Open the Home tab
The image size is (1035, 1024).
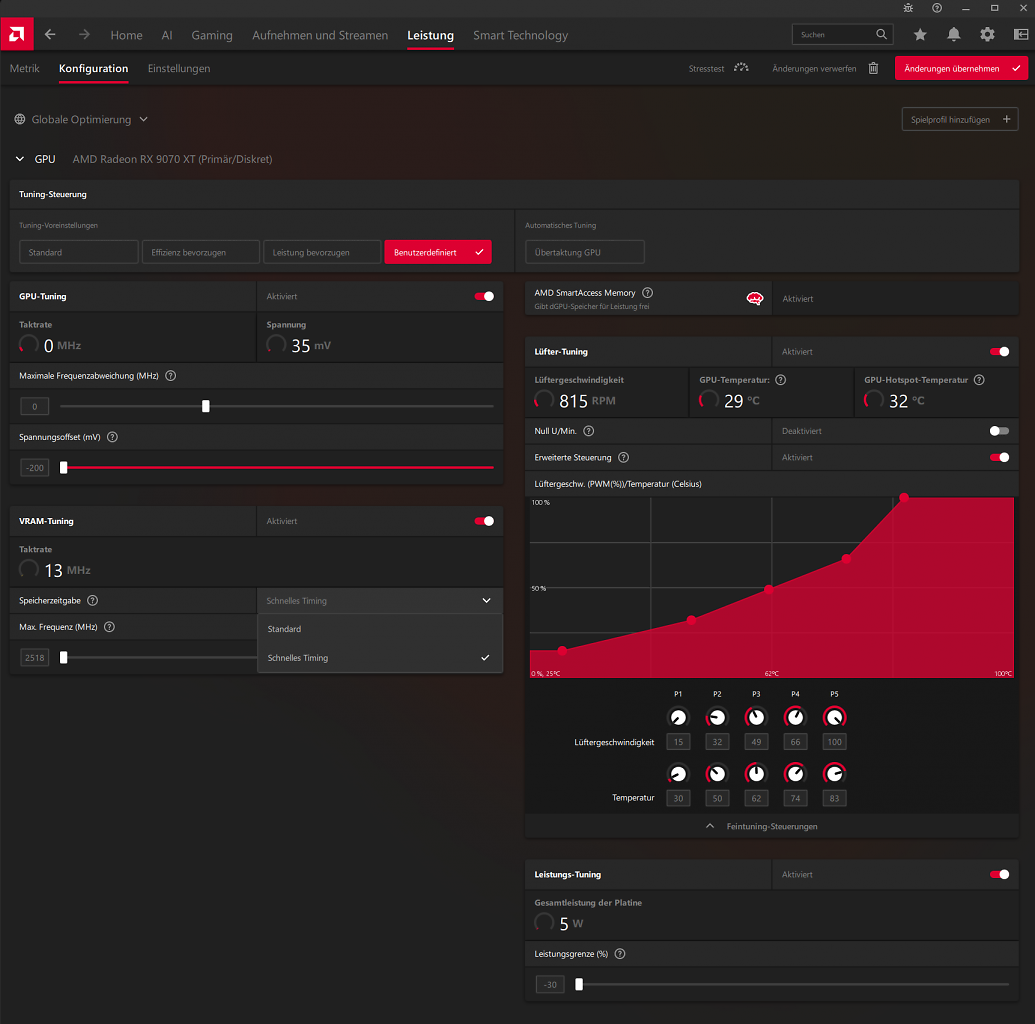(x=126, y=35)
